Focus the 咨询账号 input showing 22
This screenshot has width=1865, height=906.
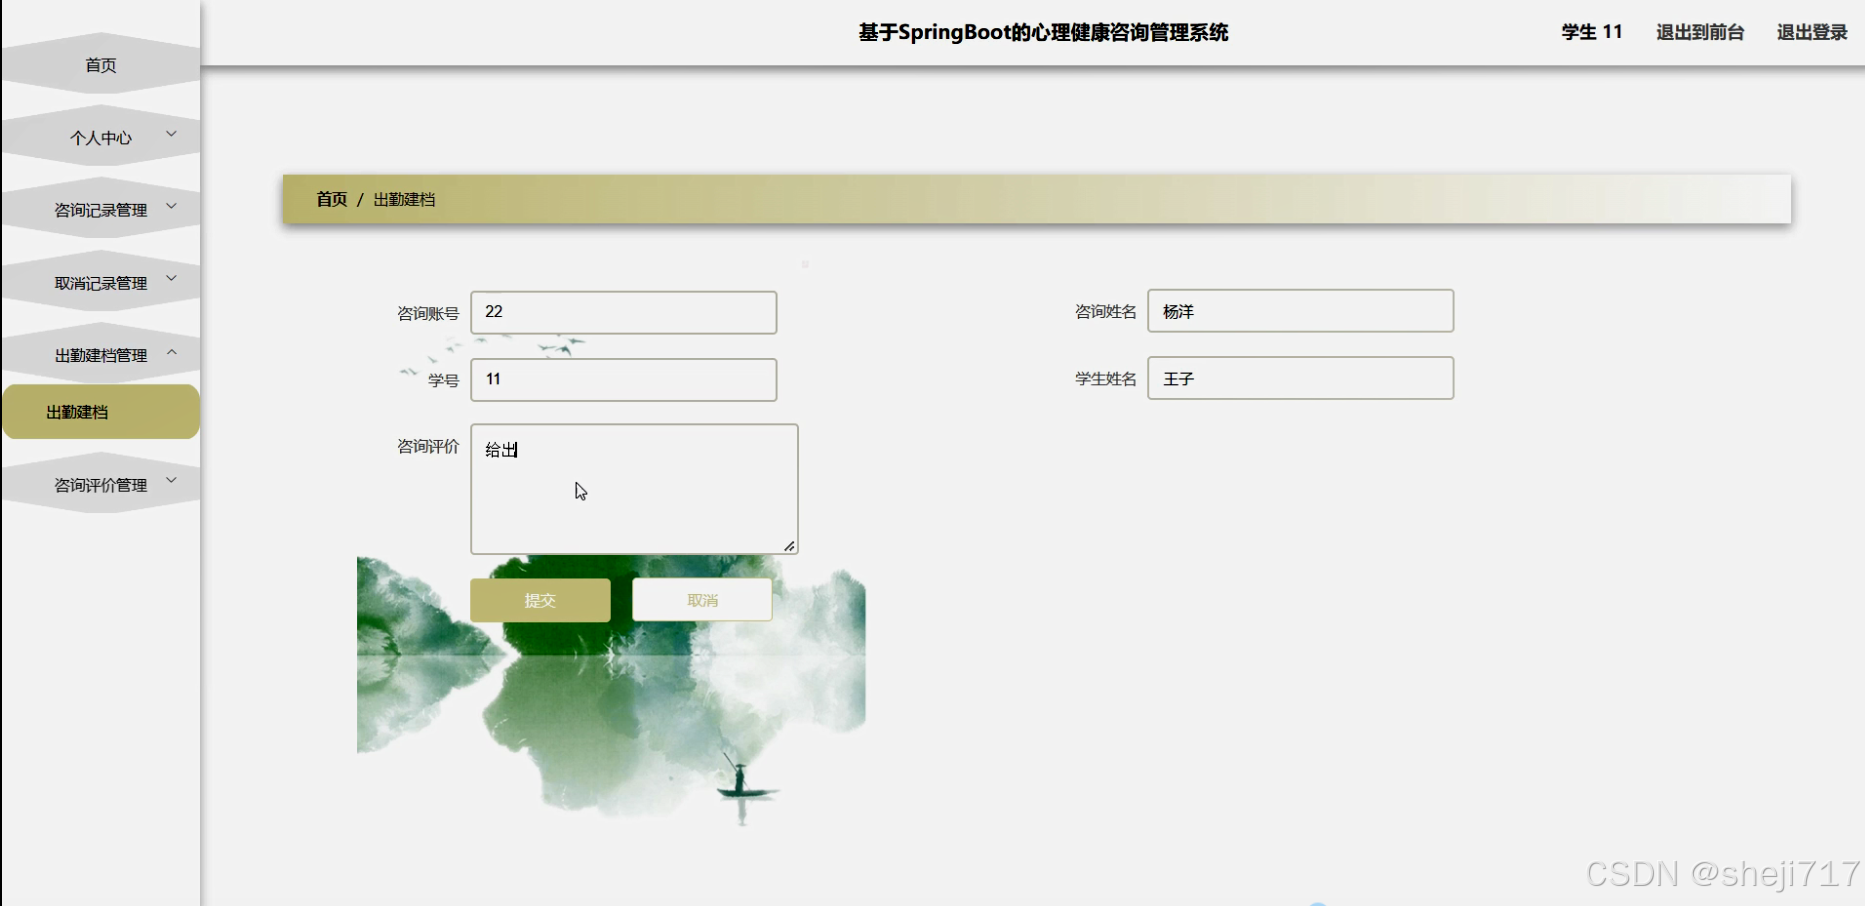point(623,312)
